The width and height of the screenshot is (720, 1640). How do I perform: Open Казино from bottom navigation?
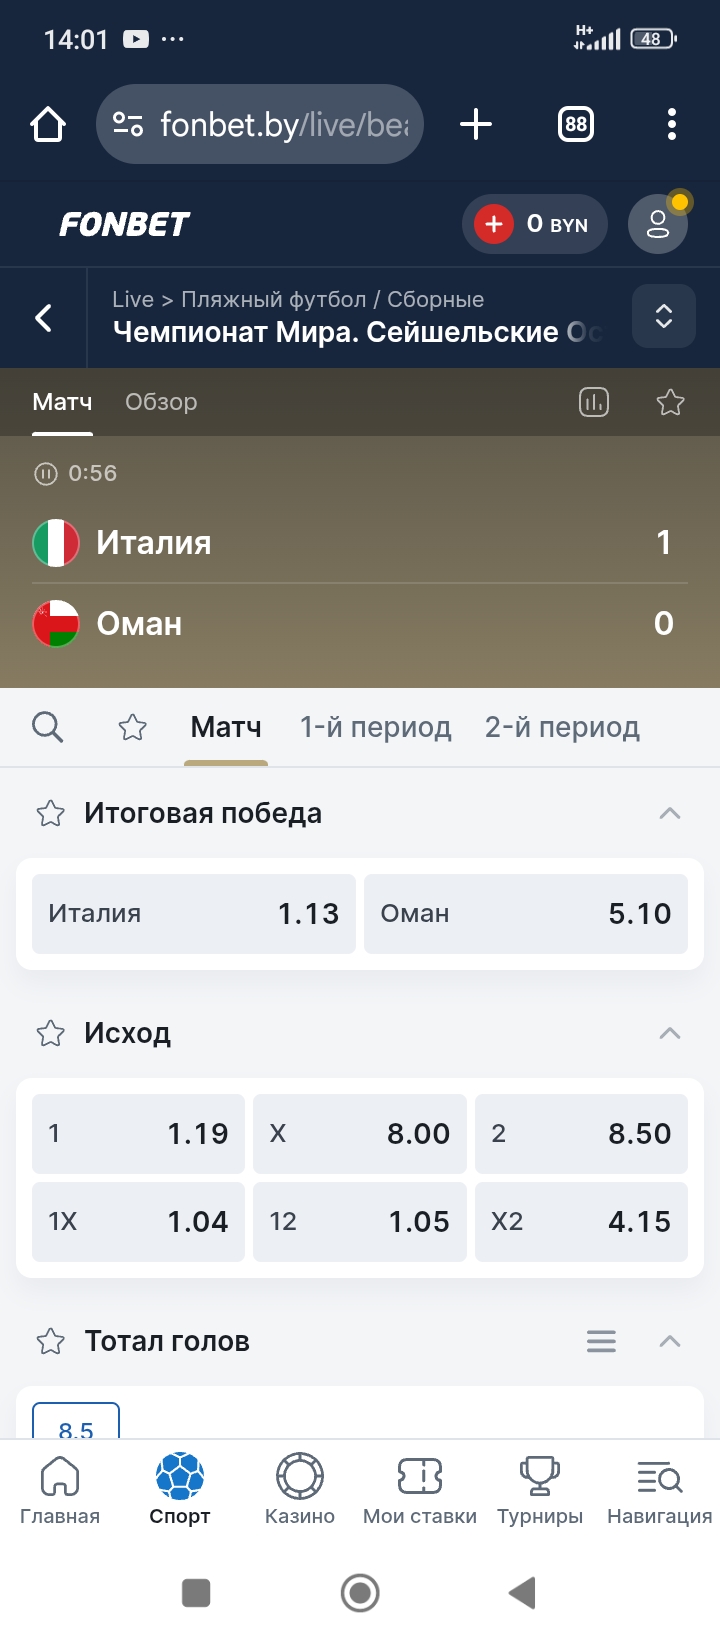300,1488
